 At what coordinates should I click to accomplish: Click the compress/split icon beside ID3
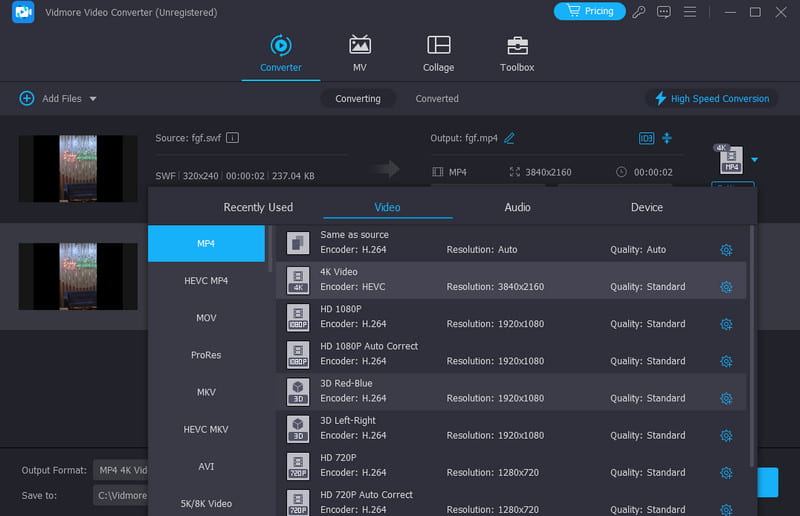[x=667, y=138]
